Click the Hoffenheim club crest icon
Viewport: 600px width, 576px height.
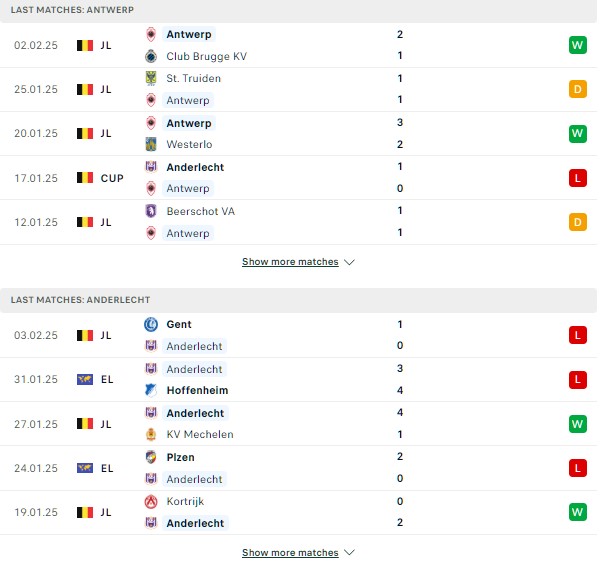click(x=151, y=390)
